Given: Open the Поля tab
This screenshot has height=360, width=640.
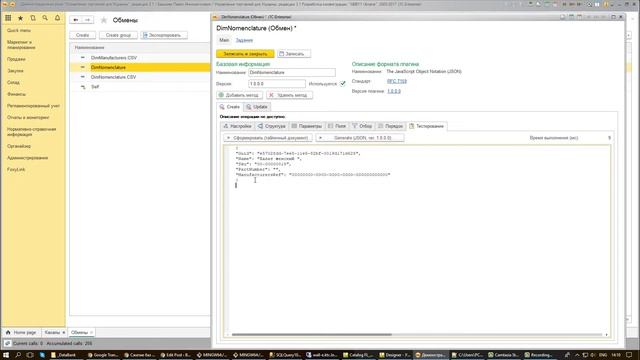Looking at the screenshot, I should point(337,126).
